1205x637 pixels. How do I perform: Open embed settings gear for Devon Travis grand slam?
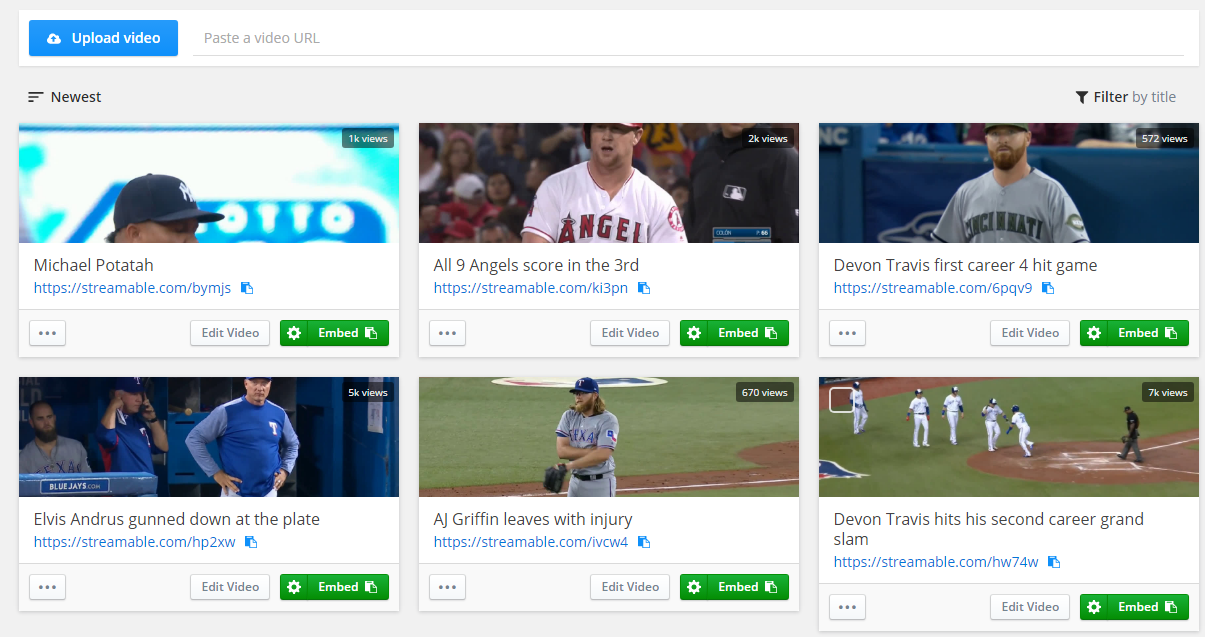click(1094, 607)
